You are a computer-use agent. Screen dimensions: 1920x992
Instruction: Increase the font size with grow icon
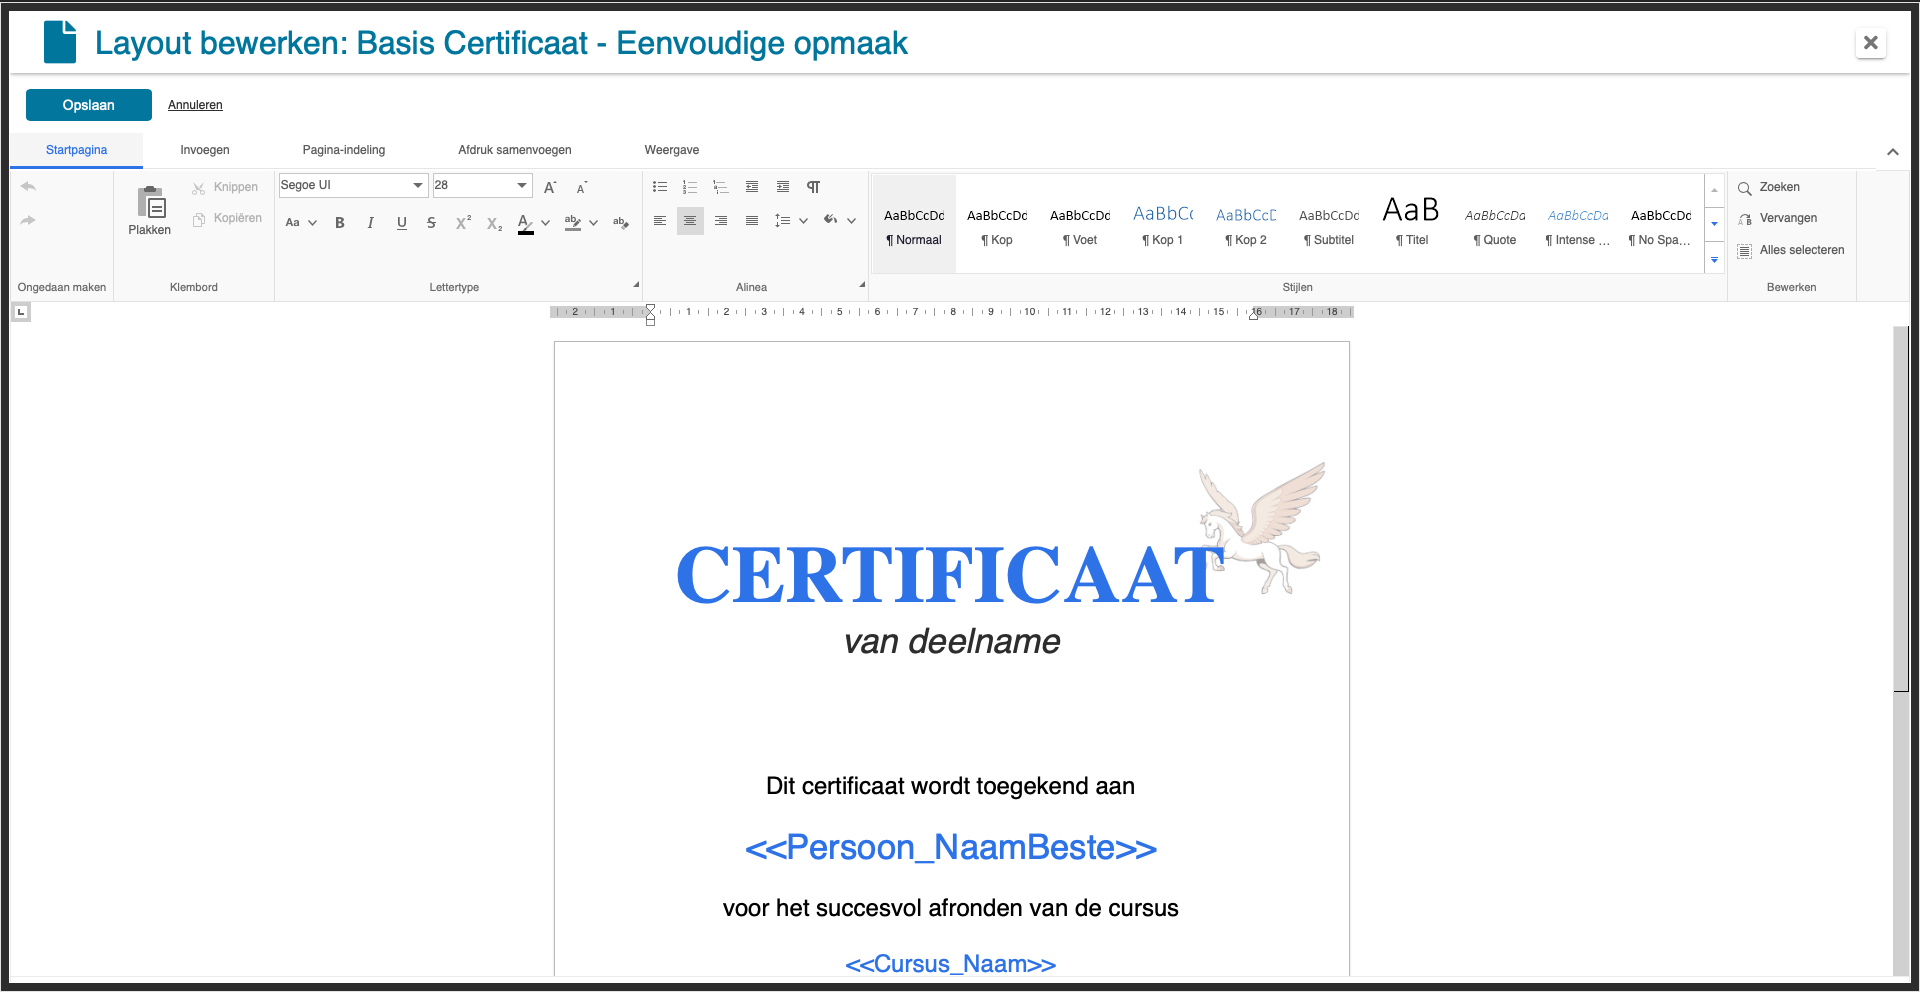point(550,187)
